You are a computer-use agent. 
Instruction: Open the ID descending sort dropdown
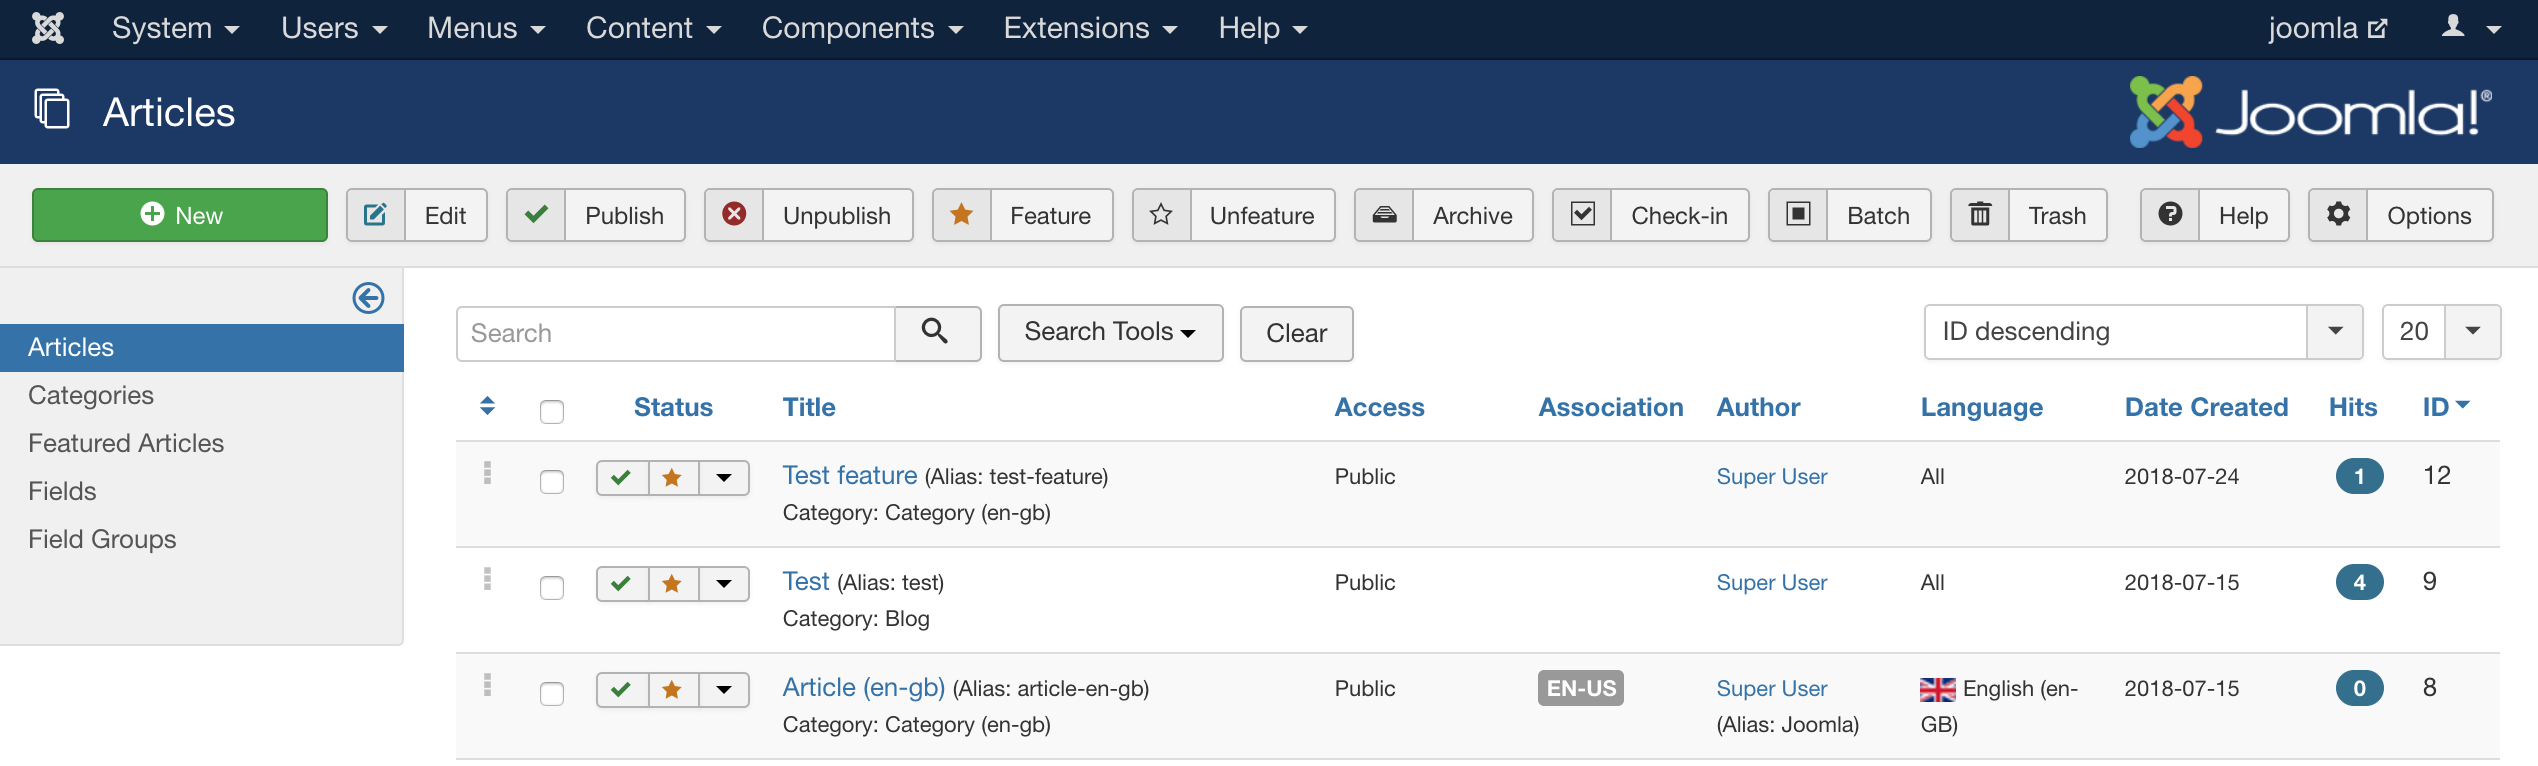point(2142,332)
